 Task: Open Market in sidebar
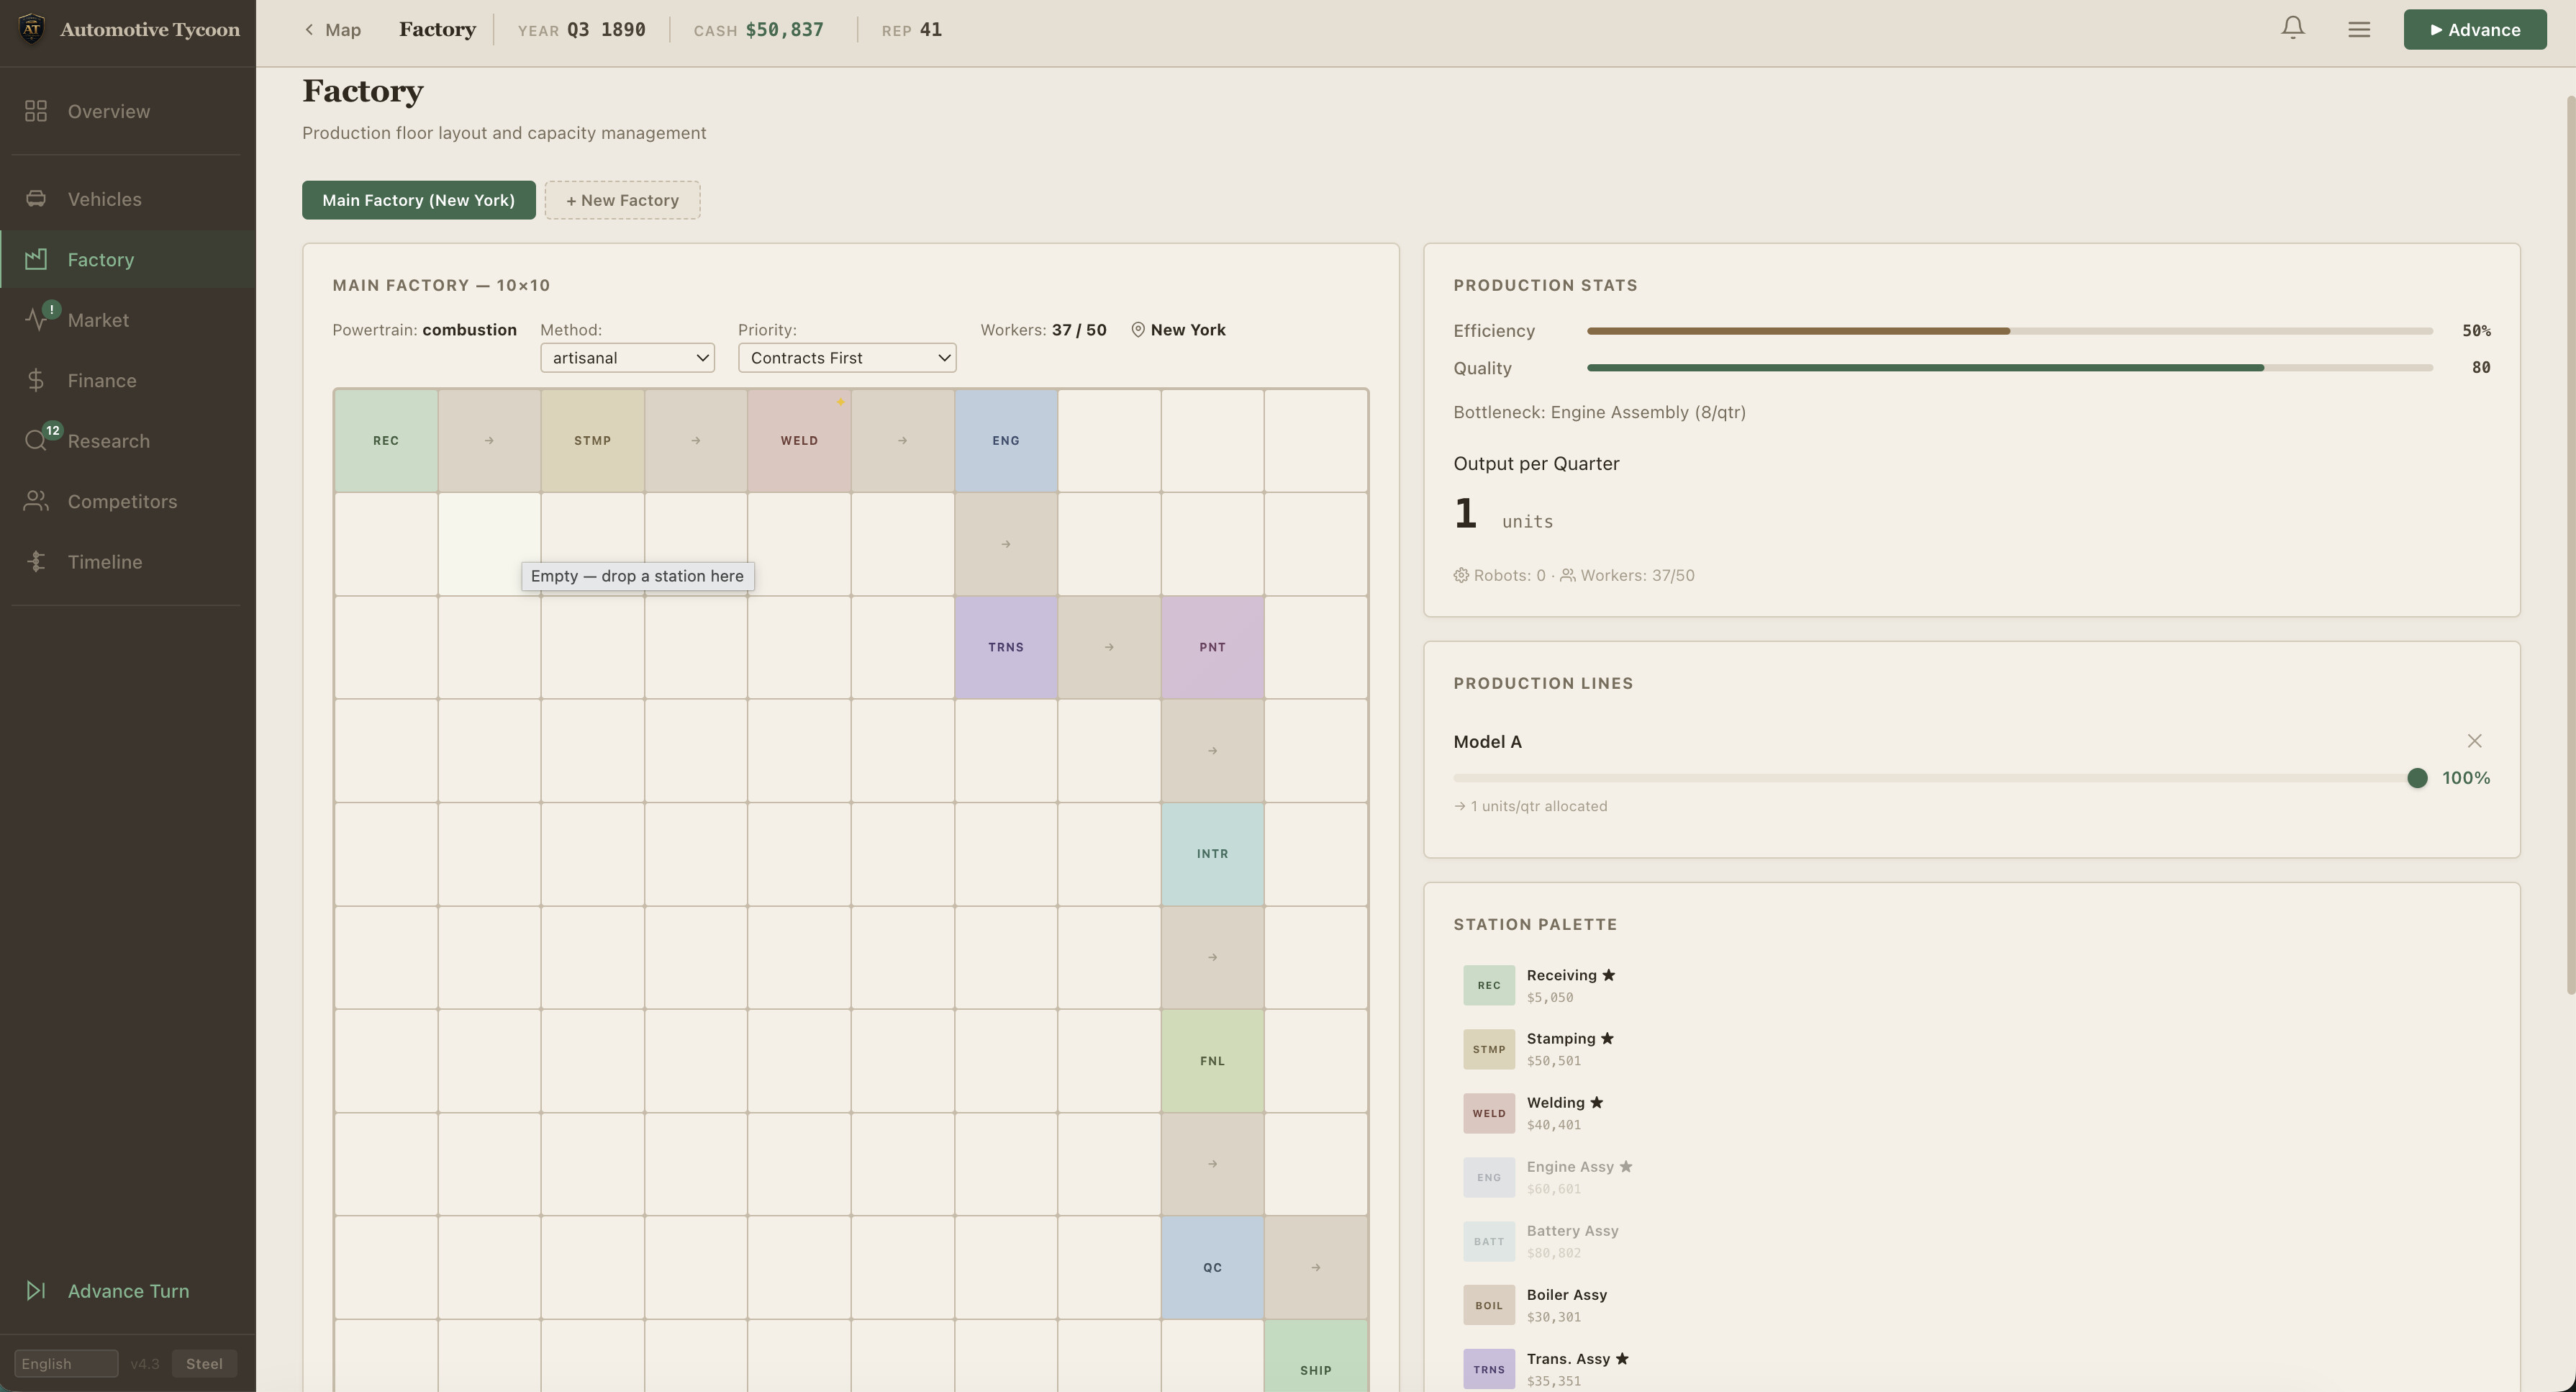click(x=128, y=320)
